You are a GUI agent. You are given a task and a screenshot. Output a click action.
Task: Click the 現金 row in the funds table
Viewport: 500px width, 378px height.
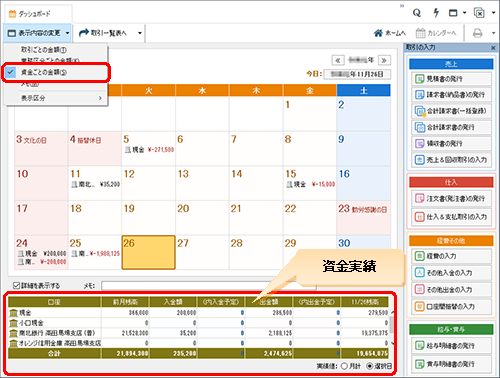pos(198,313)
